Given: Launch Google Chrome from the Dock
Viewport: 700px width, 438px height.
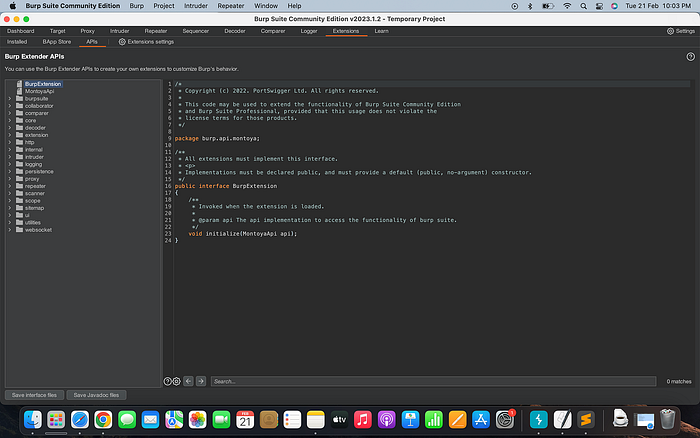Looking at the screenshot, I should pos(103,420).
